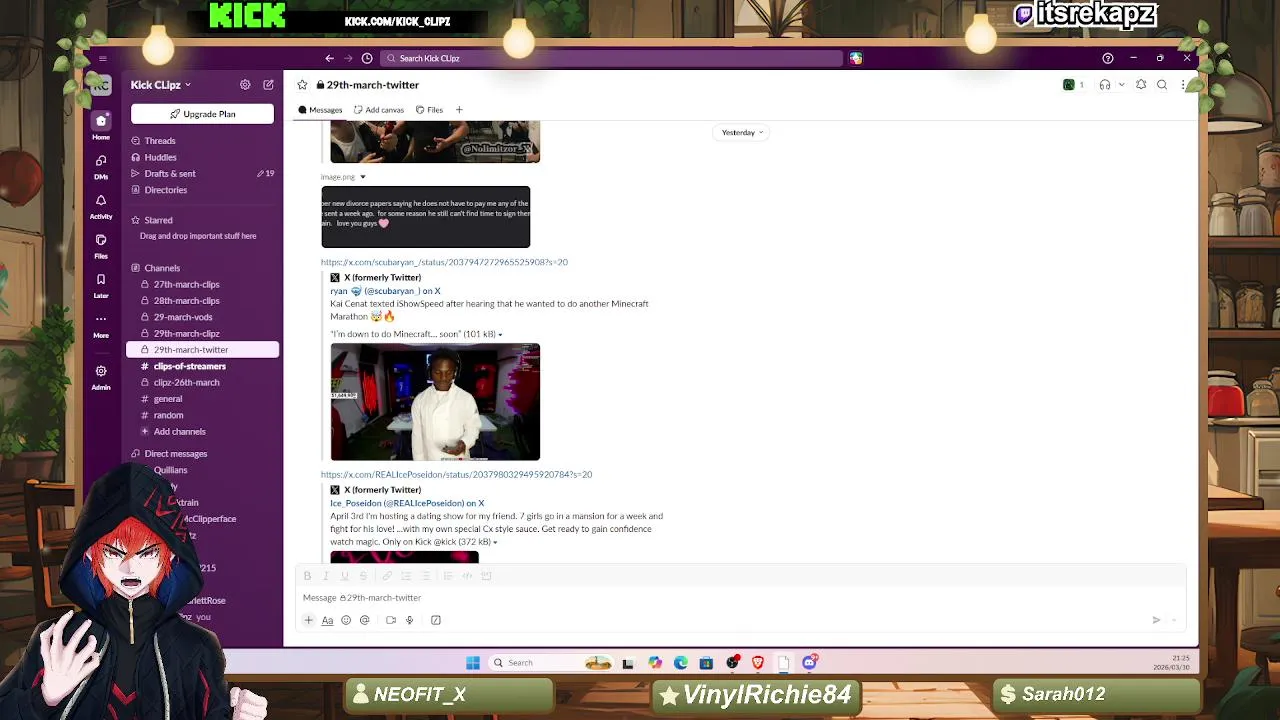
Task: Open huddle options chevron next to headphones
Action: (1121, 85)
